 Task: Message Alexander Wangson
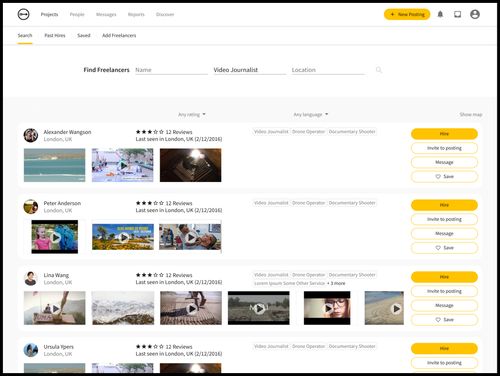tap(444, 162)
